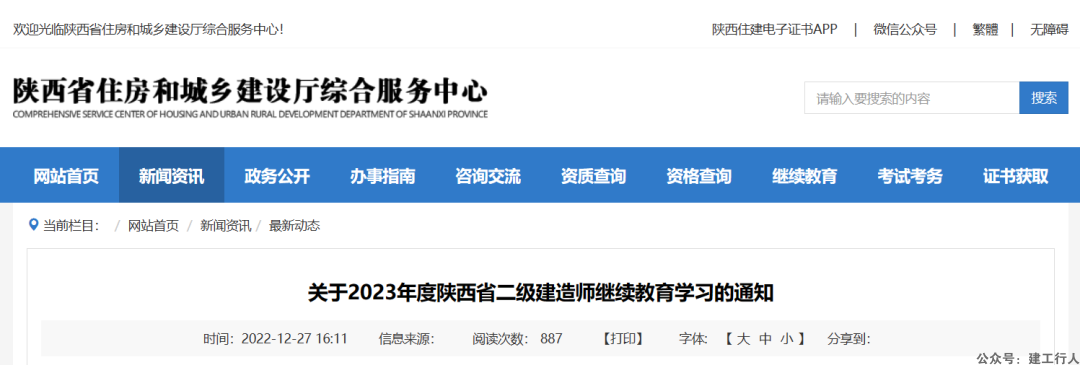The width and height of the screenshot is (1080, 365).
Task: Set font size to 小
Action: click(787, 338)
